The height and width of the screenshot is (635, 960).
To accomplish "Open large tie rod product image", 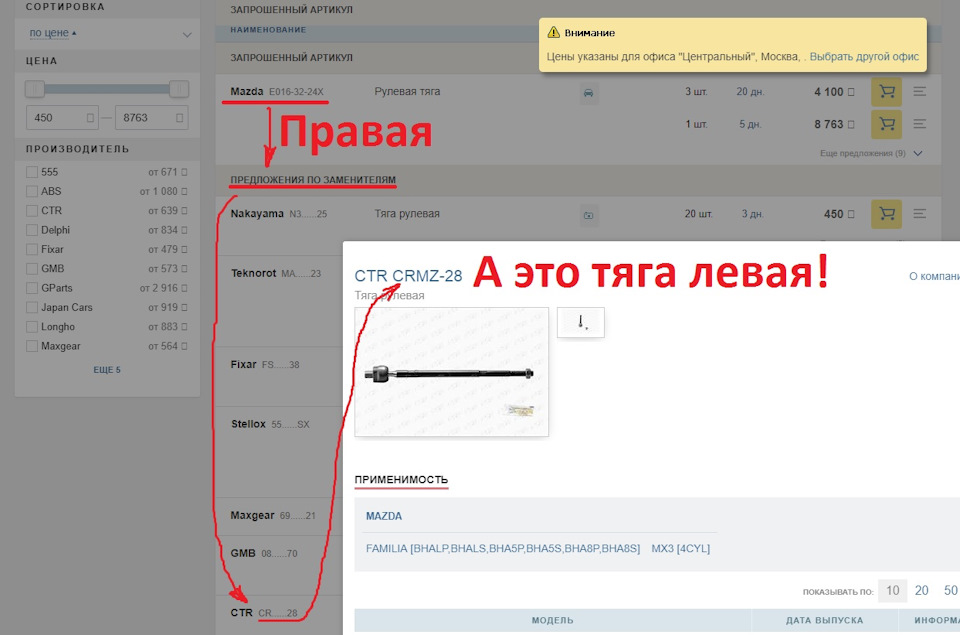I will pyautogui.click(x=452, y=372).
